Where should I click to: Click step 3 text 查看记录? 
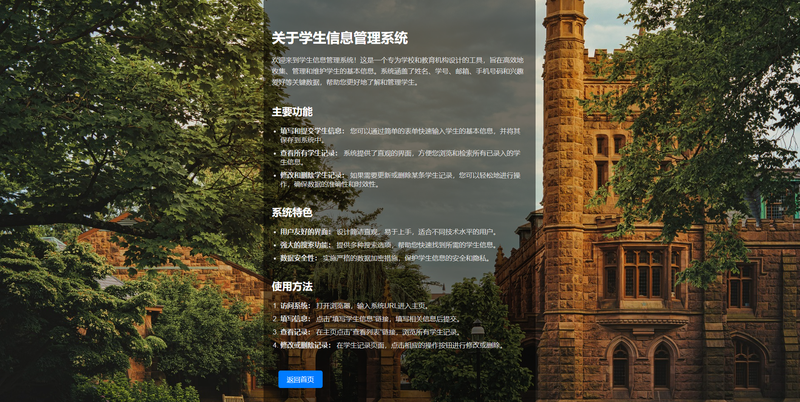point(295,332)
